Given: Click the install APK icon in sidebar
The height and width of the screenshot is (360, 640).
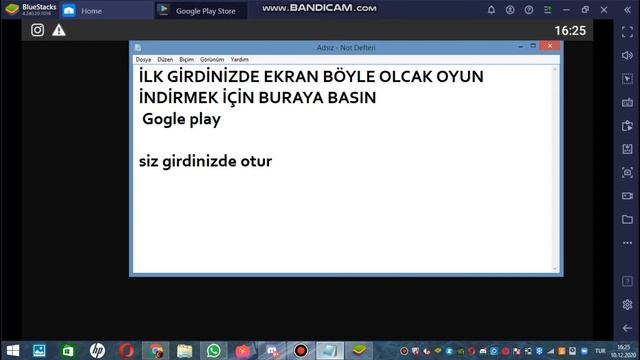Looking at the screenshot, I should [627, 149].
